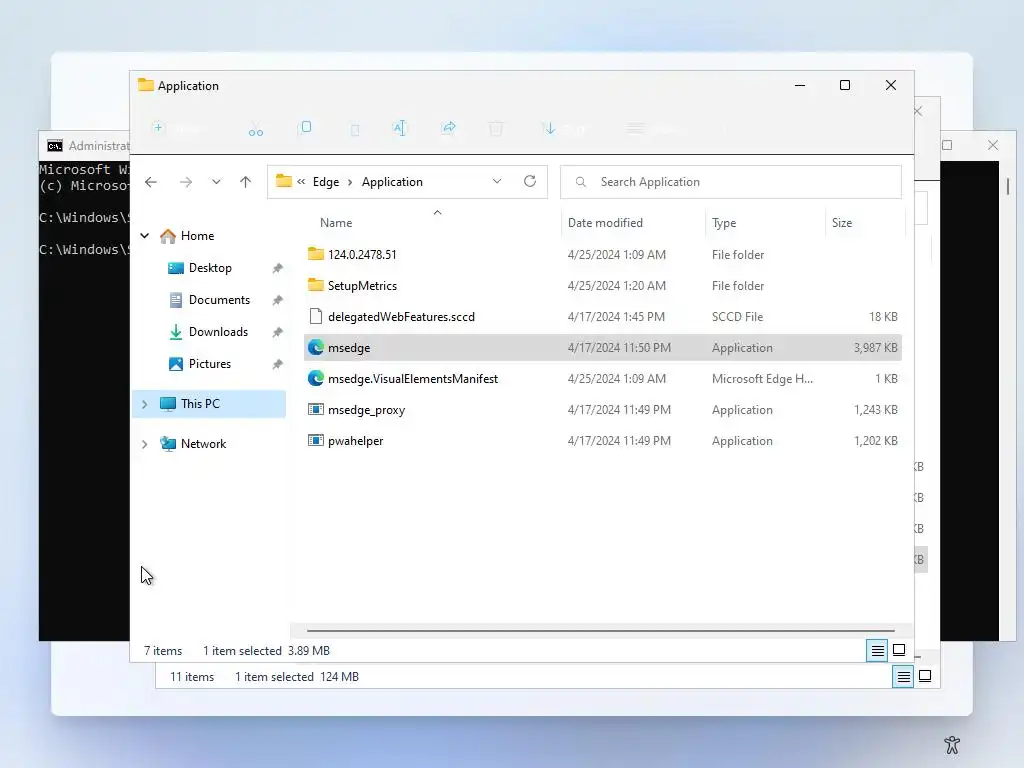The height and width of the screenshot is (768, 1024).
Task: Click the Application breadcrumb segment
Action: 392,182
